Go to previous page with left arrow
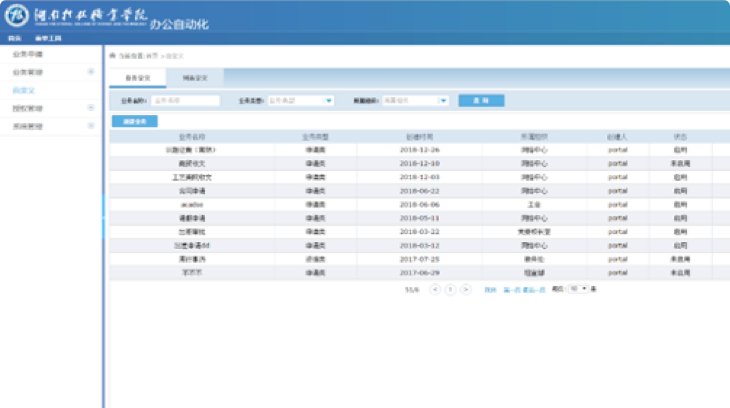The height and width of the screenshot is (408, 730). [x=435, y=289]
